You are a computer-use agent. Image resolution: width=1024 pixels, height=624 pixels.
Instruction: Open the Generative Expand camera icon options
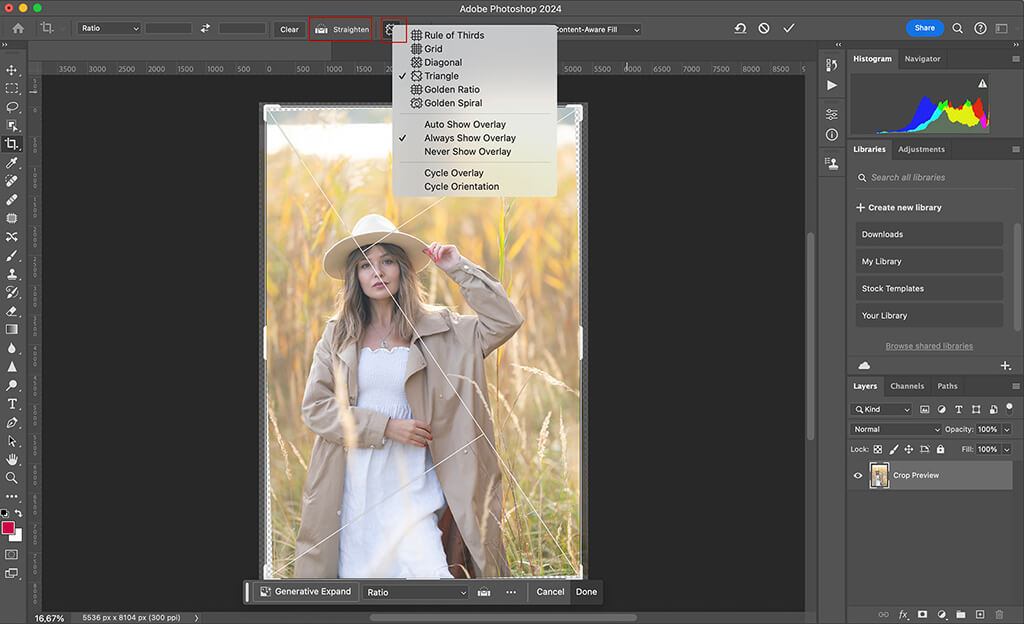[484, 592]
